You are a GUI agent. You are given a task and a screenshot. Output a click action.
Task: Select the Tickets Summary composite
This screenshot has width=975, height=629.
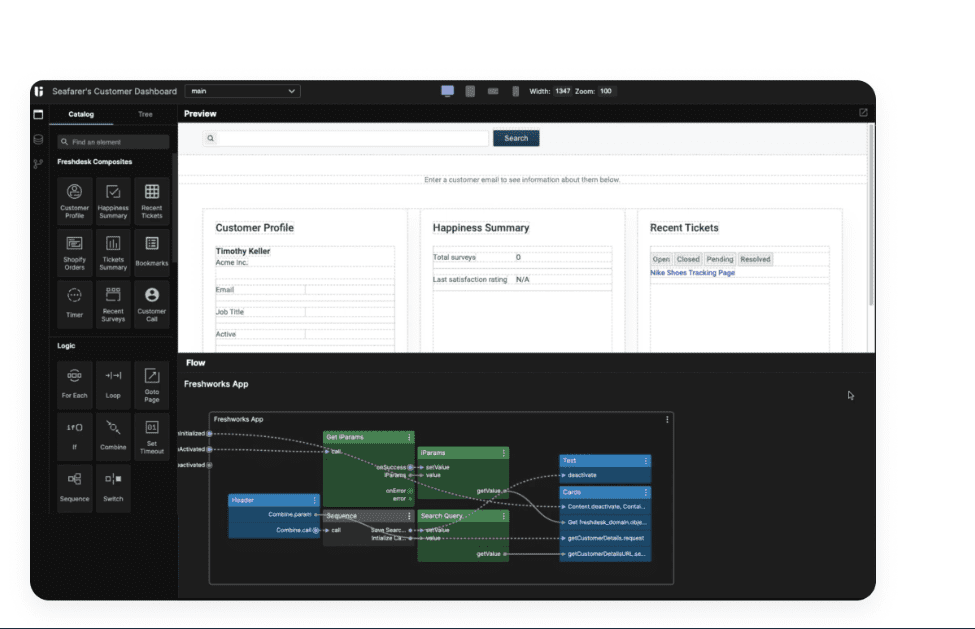point(113,252)
